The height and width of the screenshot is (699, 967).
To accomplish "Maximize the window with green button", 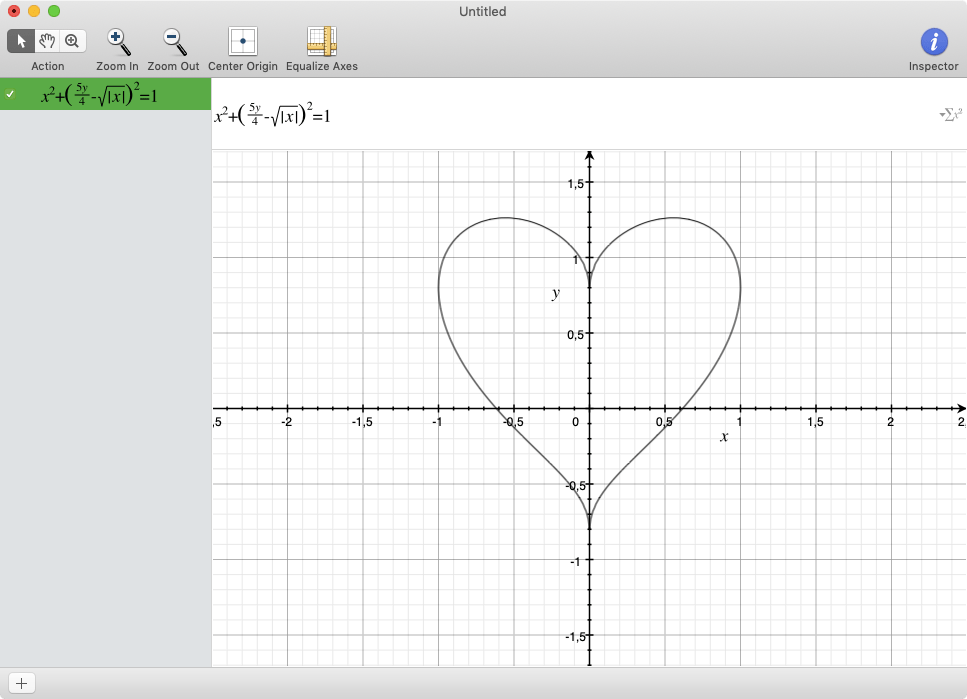I will 54,11.
